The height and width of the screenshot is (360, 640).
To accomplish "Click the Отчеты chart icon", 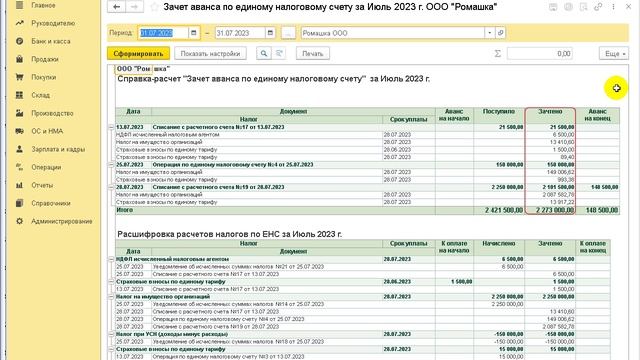I will [x=19, y=185].
